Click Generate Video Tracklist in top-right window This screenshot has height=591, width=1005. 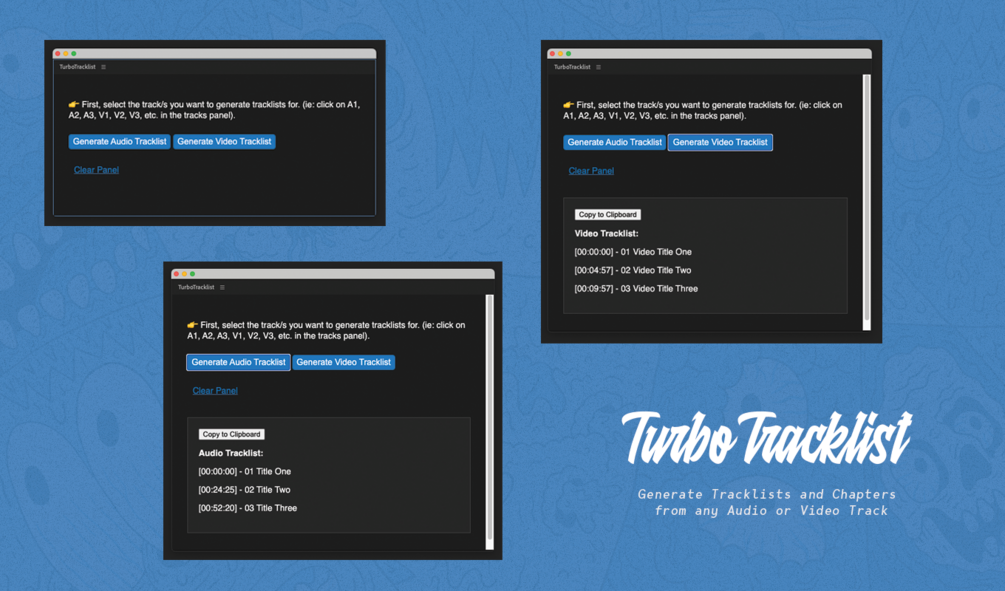coord(720,142)
